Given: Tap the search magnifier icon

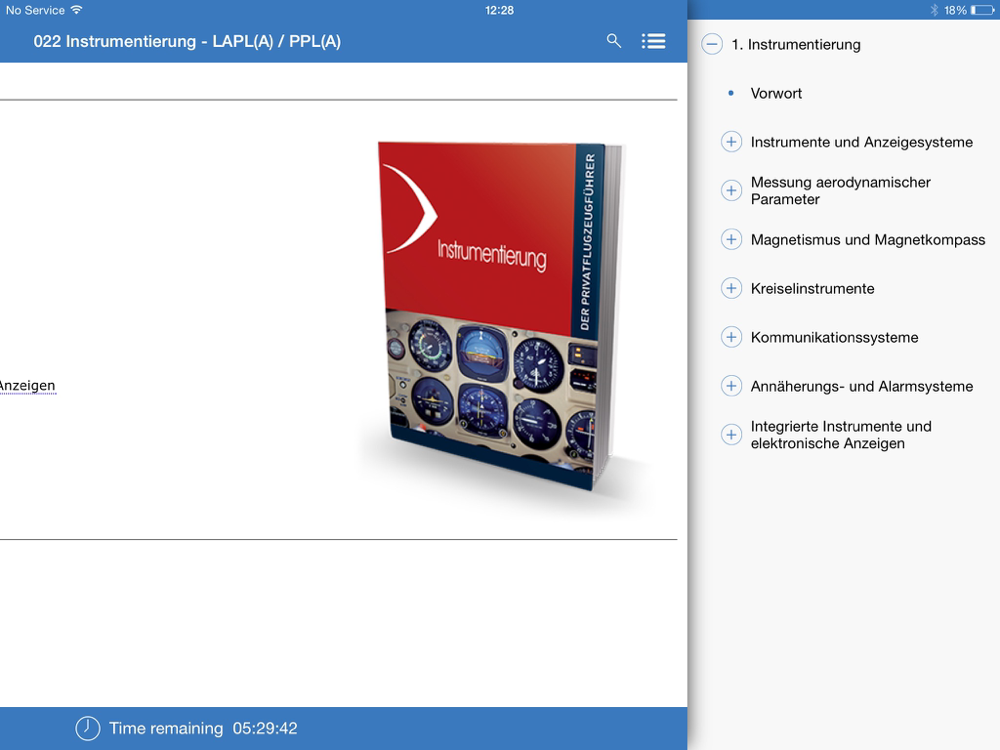Looking at the screenshot, I should tap(614, 41).
